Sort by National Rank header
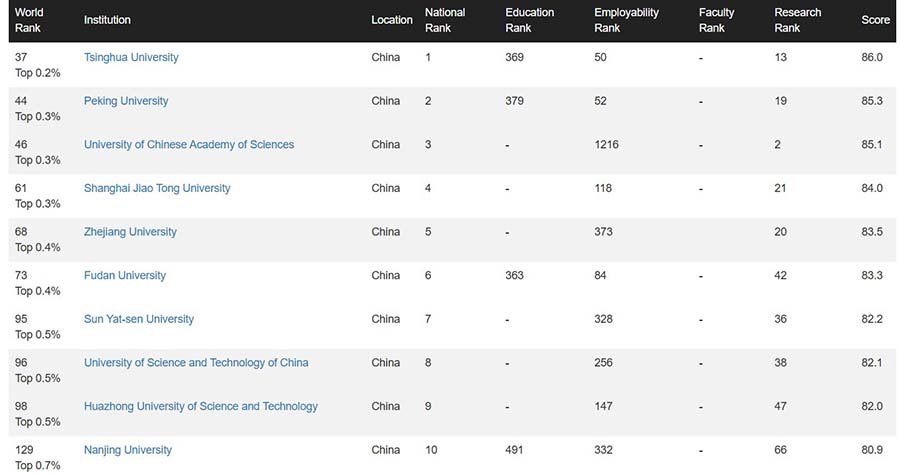This screenshot has width=900, height=473. click(x=445, y=20)
